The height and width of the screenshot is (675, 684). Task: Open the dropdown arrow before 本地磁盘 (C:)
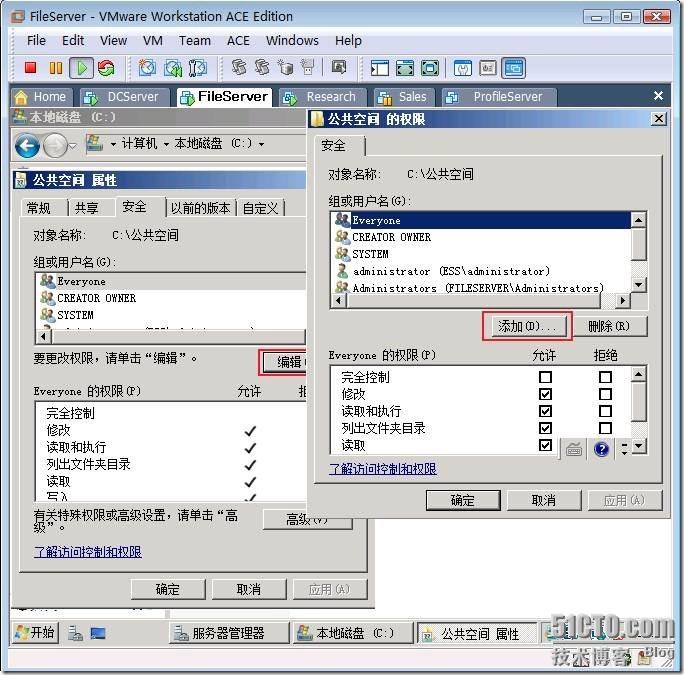click(166, 144)
